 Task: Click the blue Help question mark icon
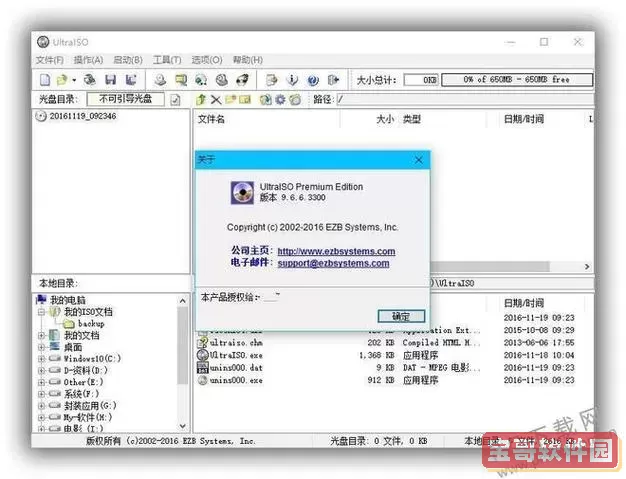[313, 80]
